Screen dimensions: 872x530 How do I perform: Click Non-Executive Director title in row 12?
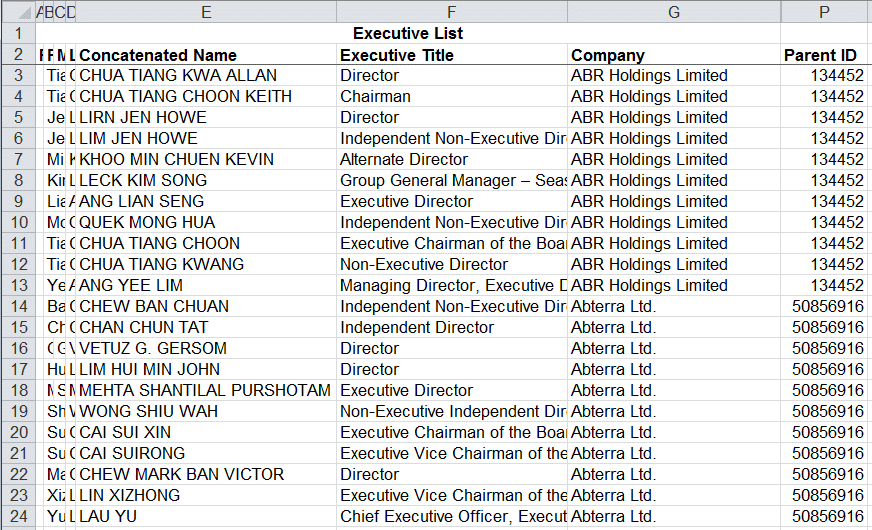tap(452, 264)
